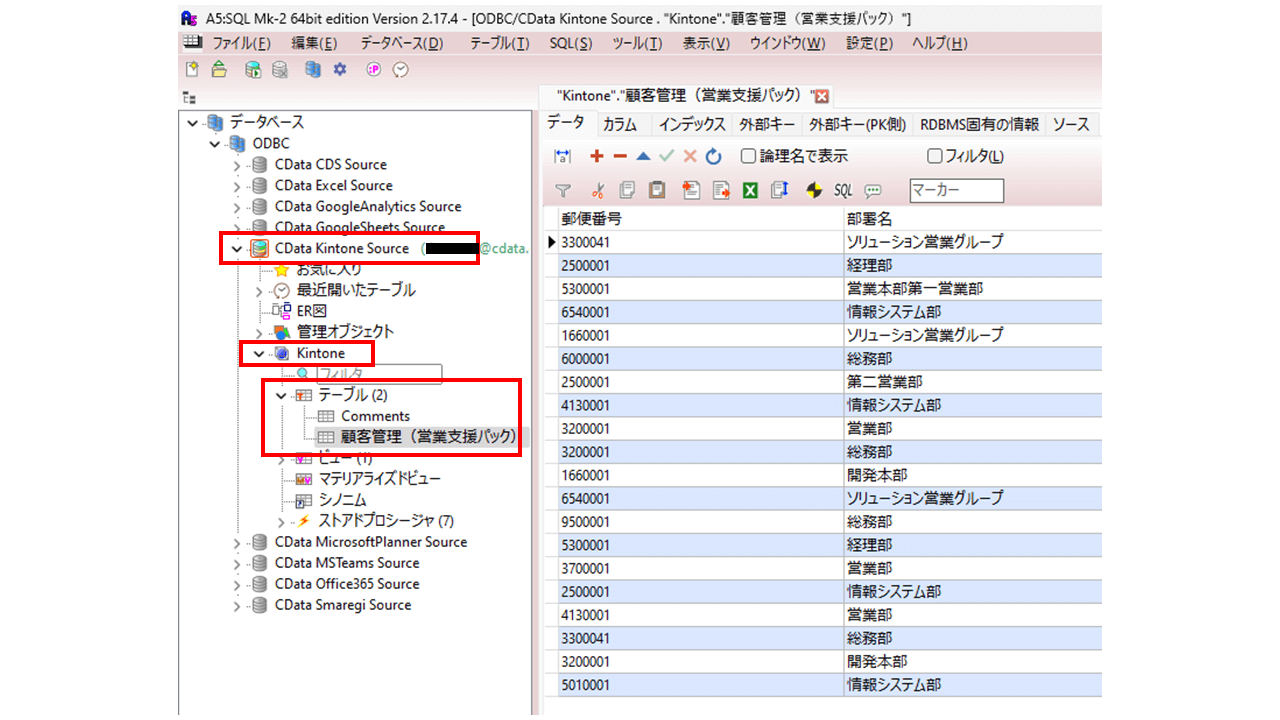
Task: Switch to the RDBMS固有の情報 tab
Action: click(979, 125)
